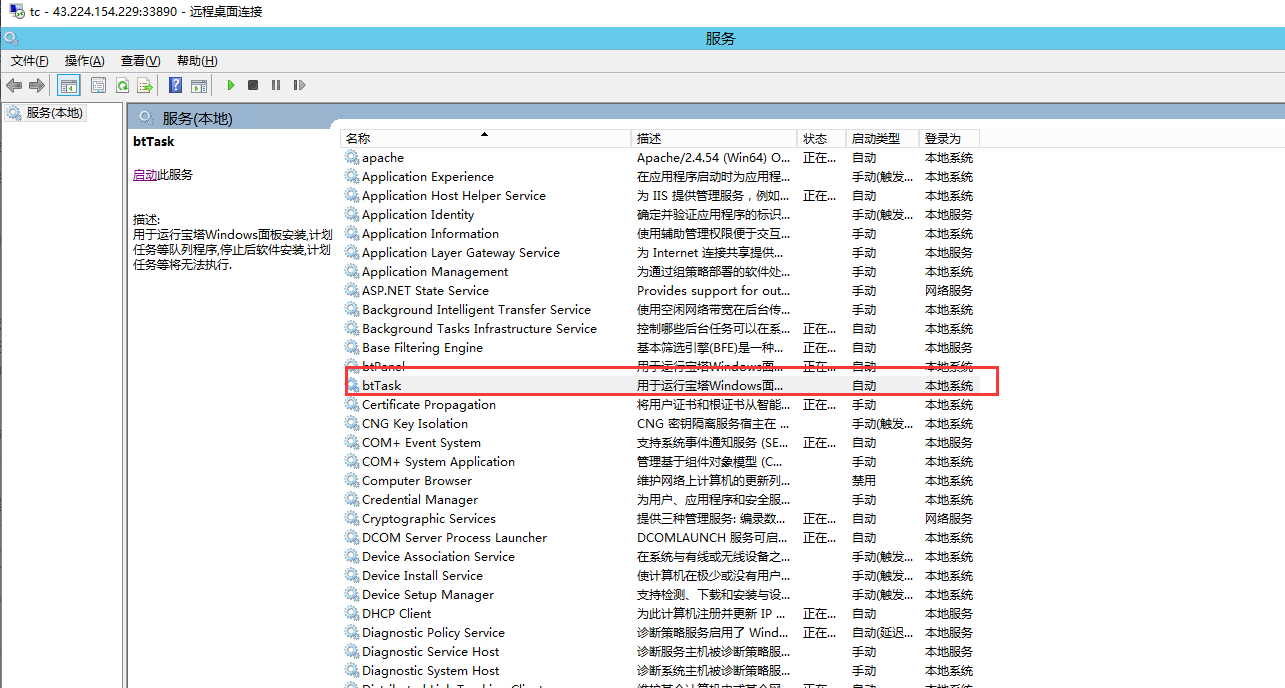
Task: Click the Restart Service toolbar icon
Action: click(299, 86)
